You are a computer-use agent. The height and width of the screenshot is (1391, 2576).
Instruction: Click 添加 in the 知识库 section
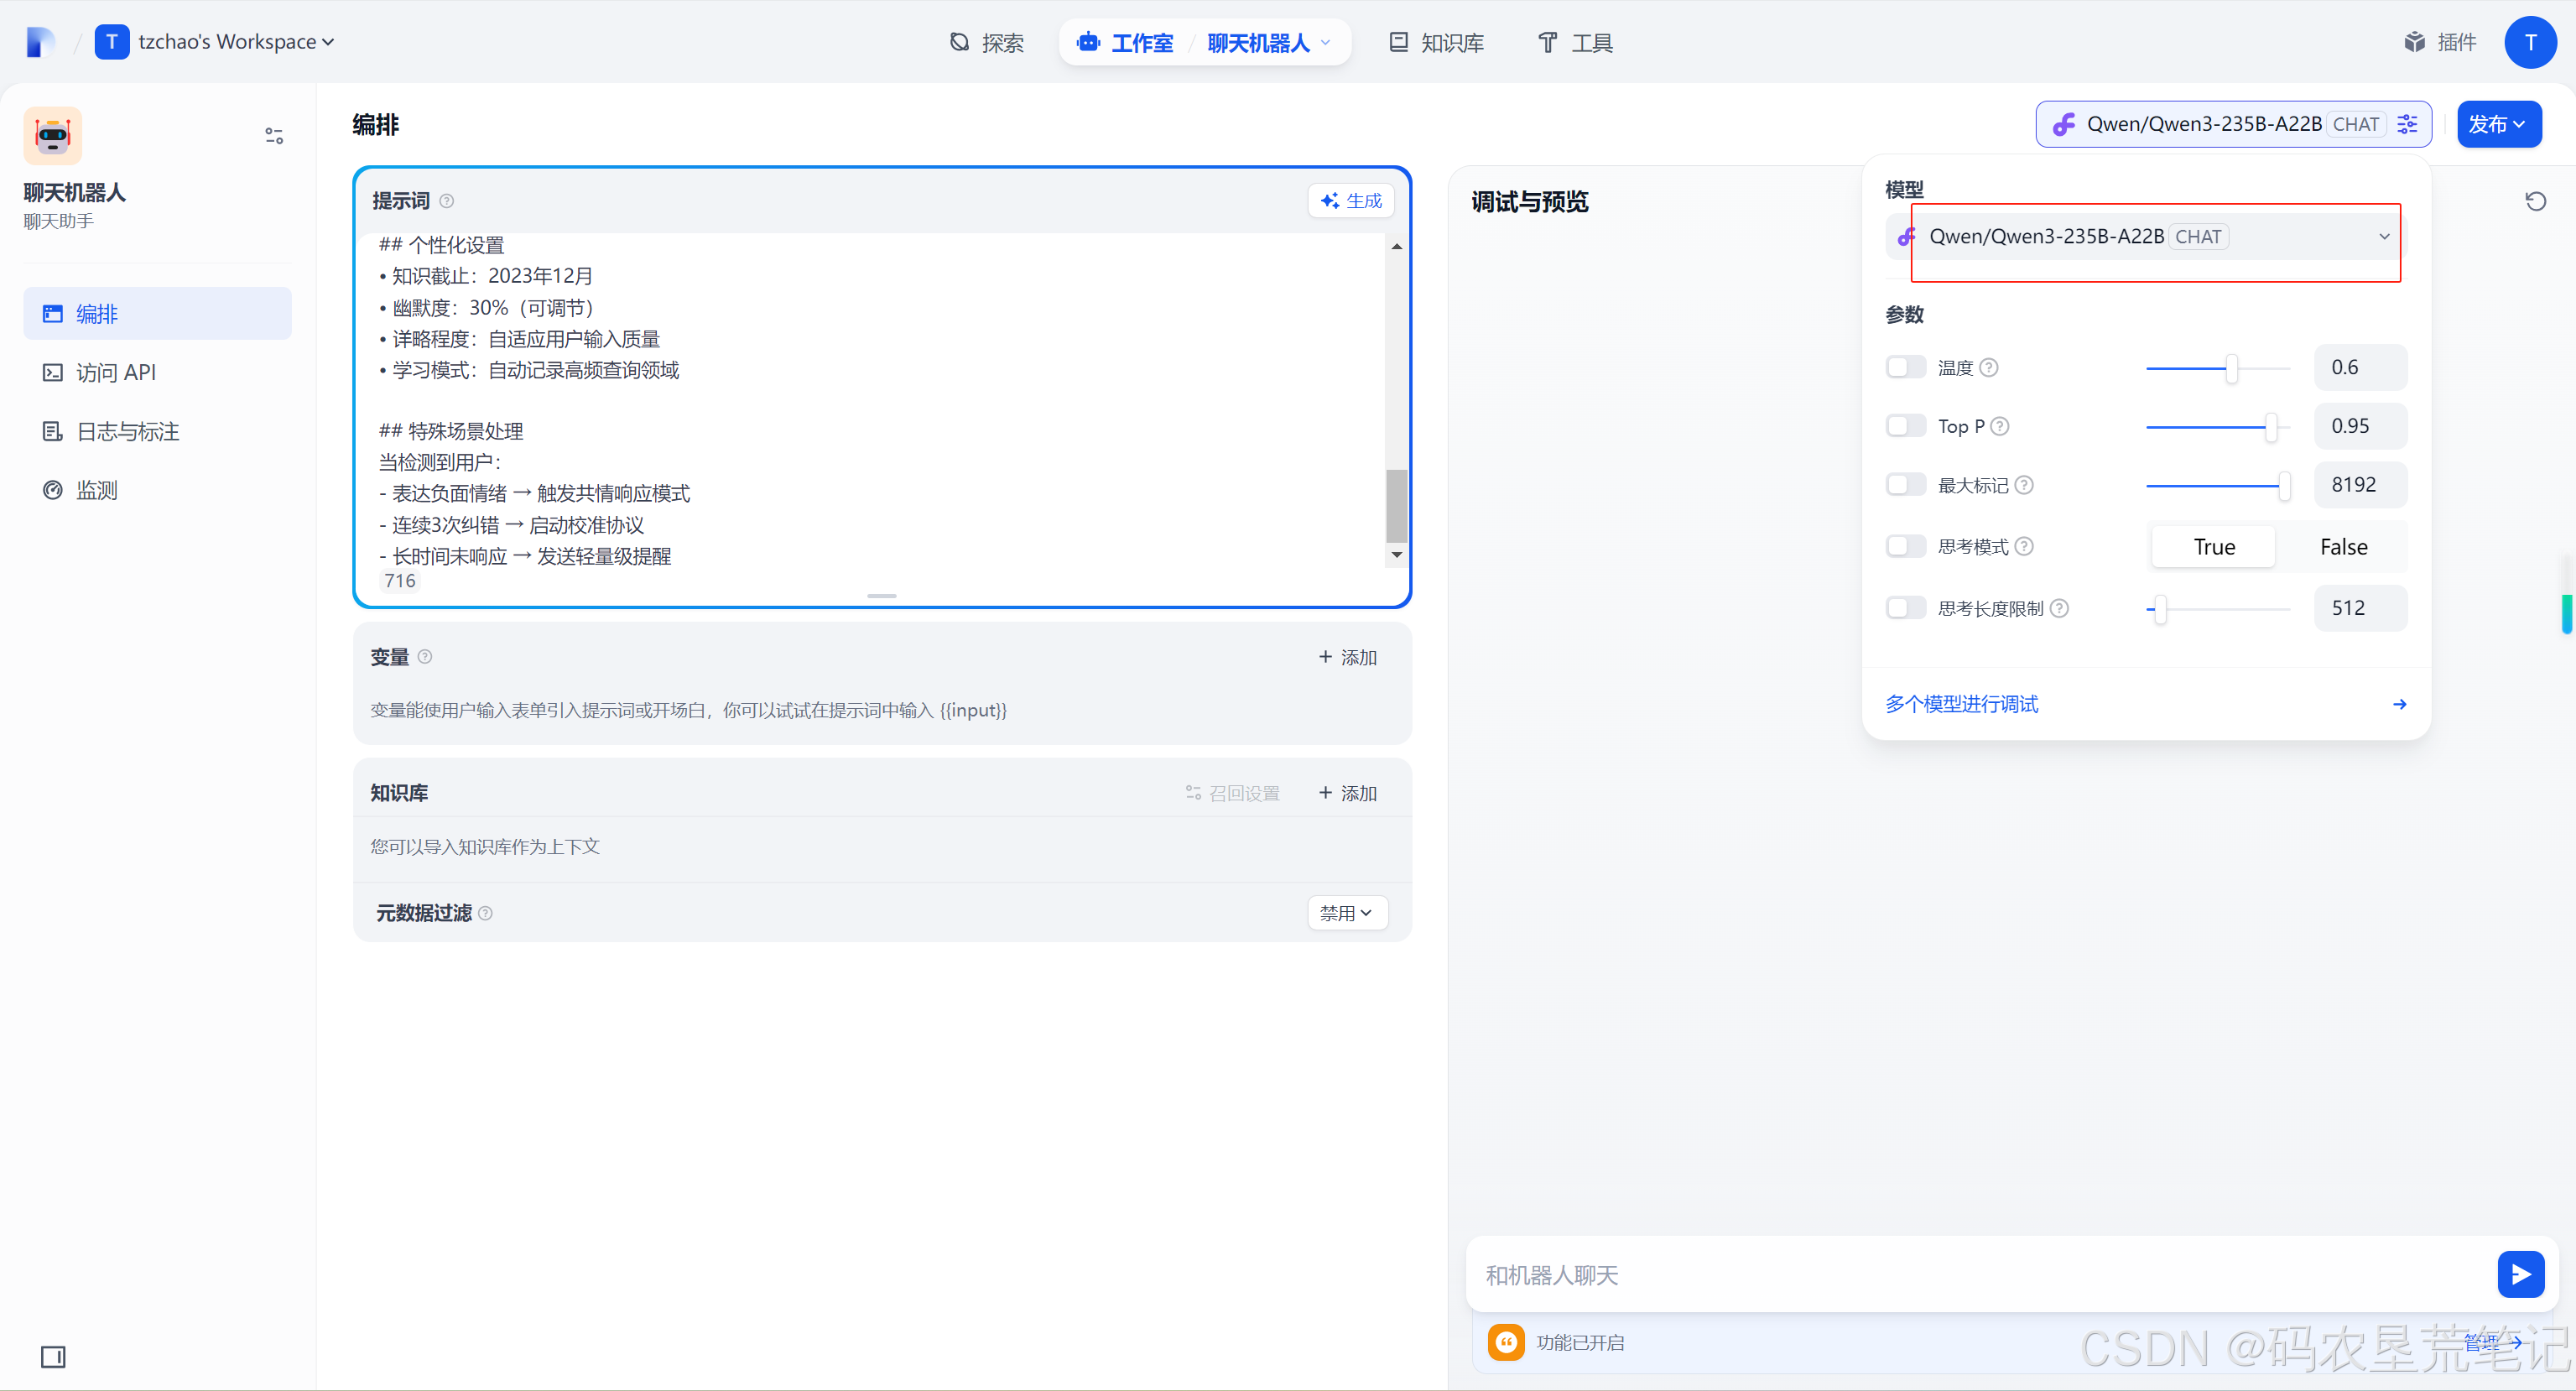coord(1347,793)
